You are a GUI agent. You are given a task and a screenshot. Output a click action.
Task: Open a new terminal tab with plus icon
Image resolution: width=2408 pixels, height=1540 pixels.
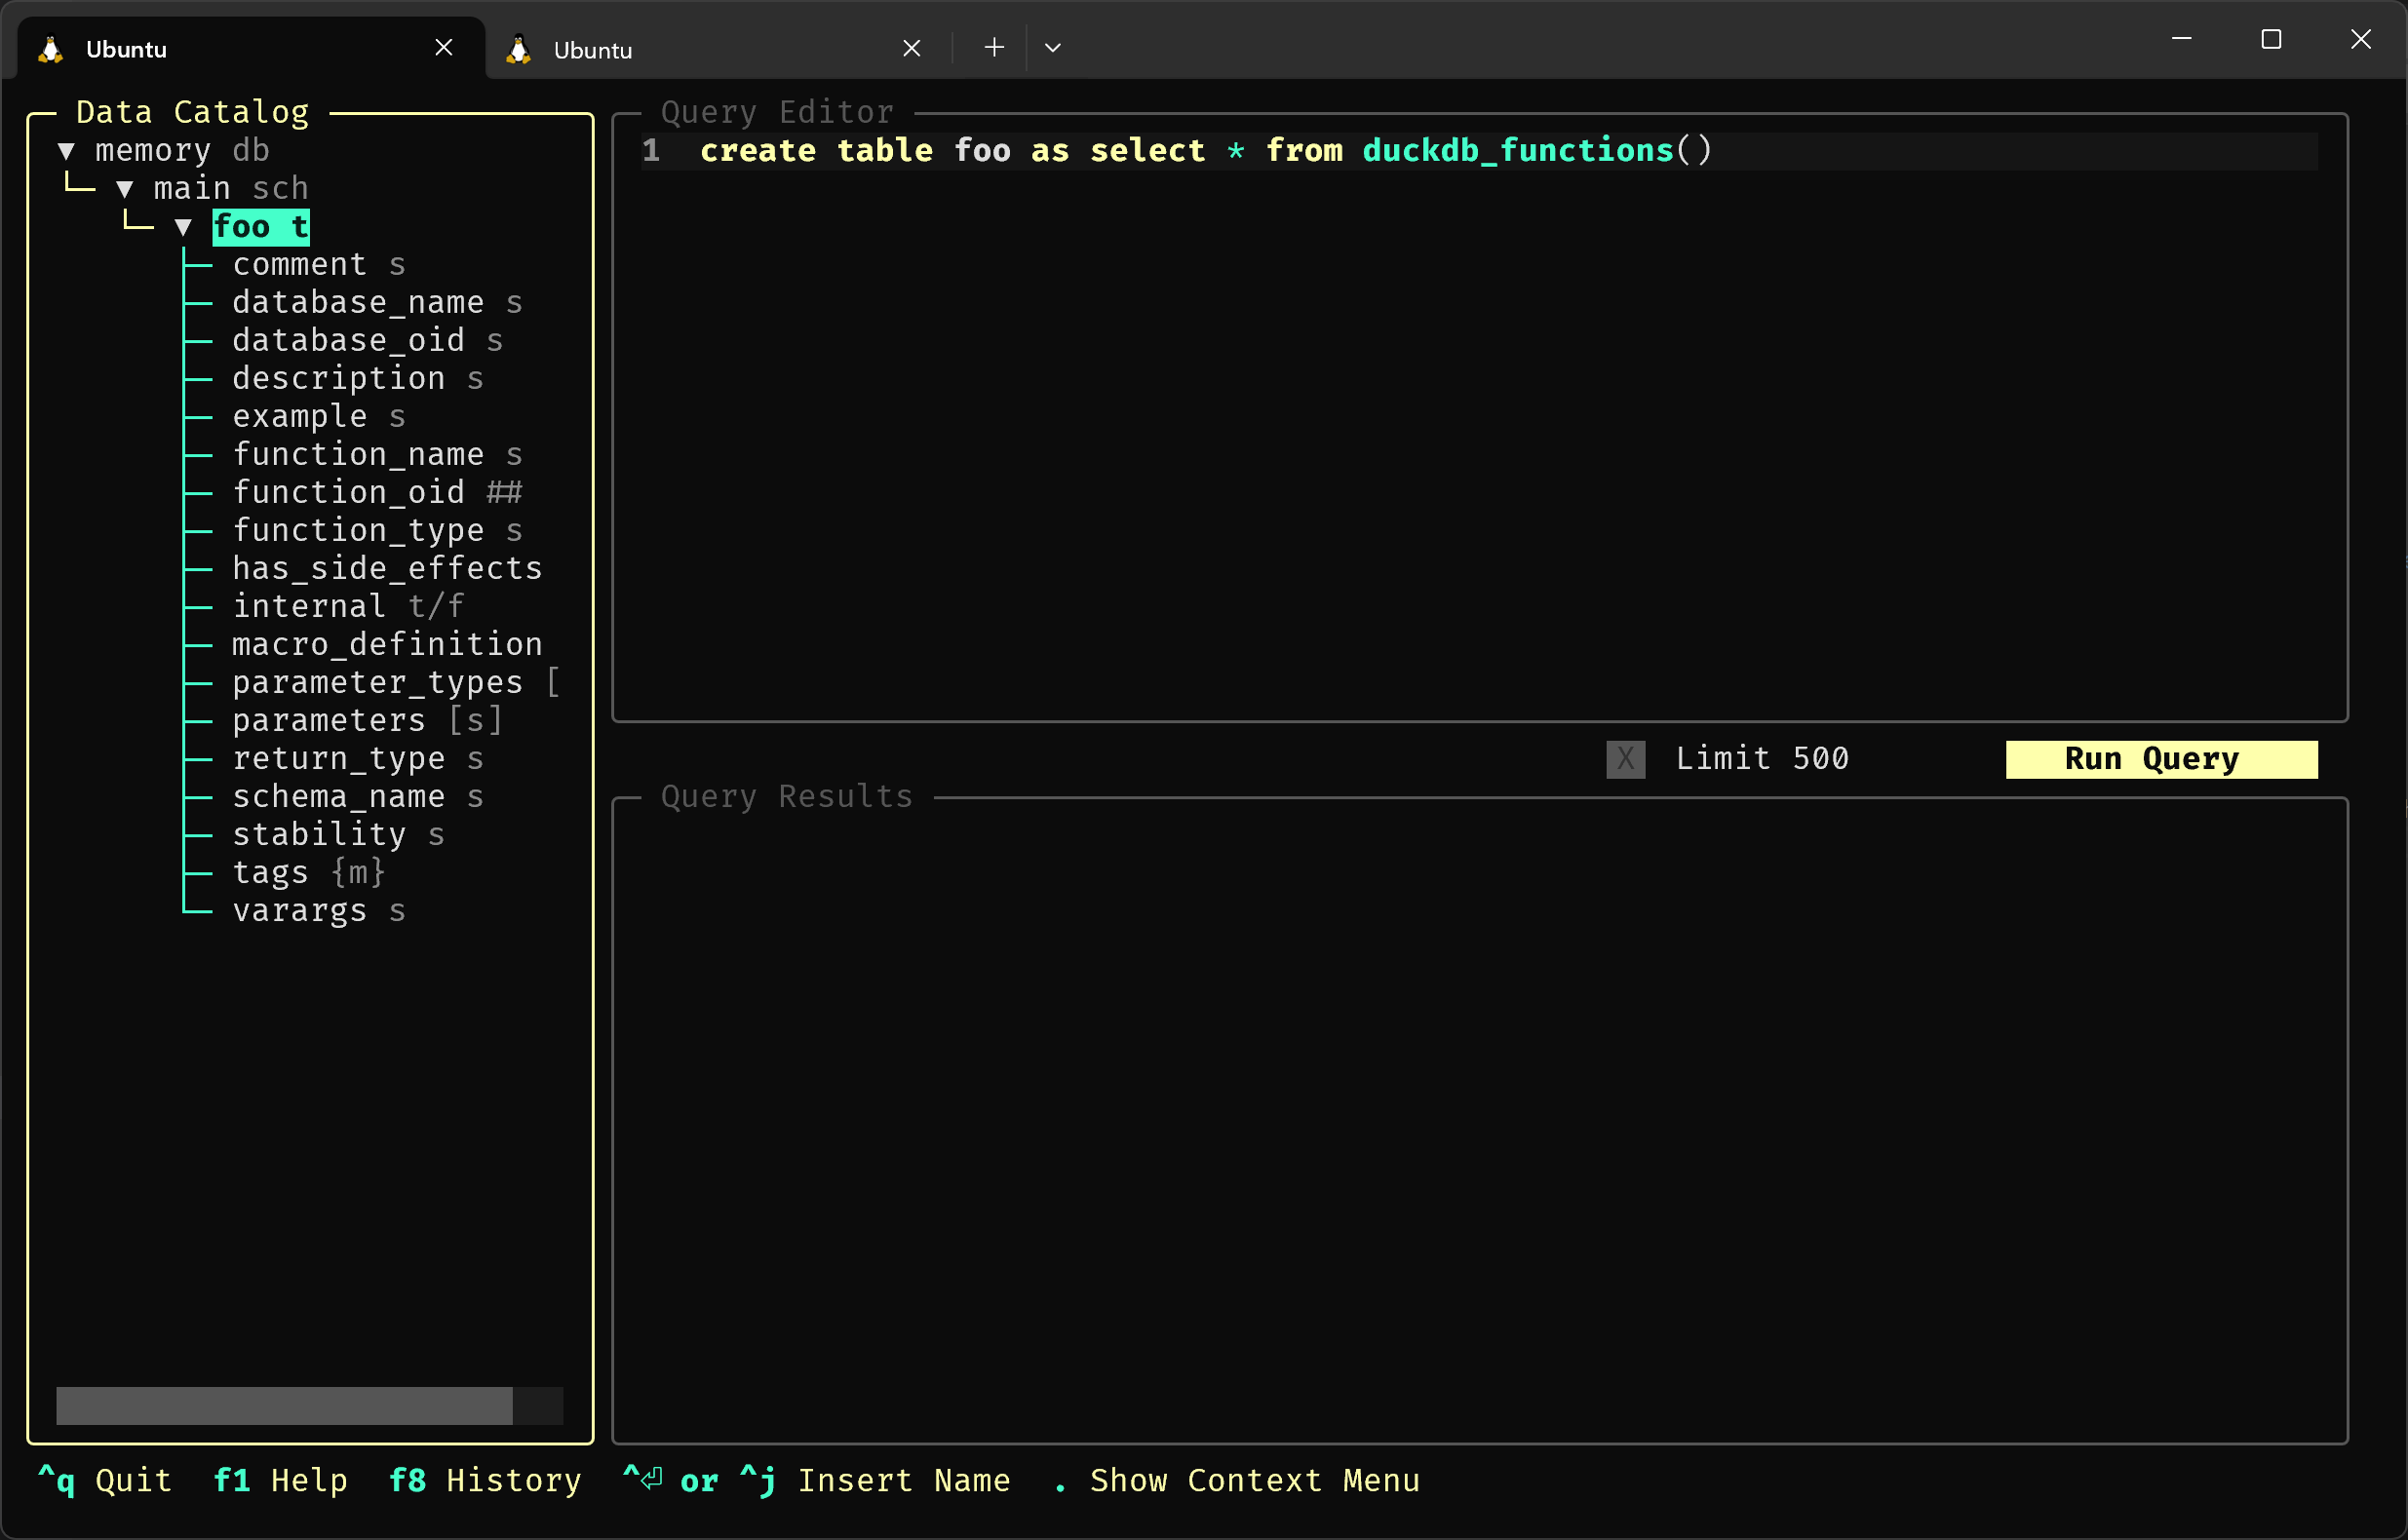coord(993,46)
